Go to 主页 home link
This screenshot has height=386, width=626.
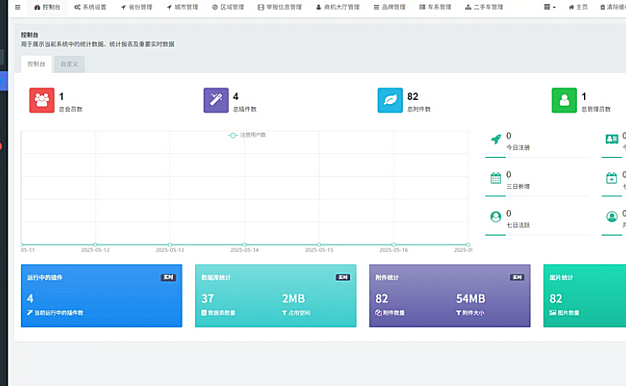(x=578, y=7)
